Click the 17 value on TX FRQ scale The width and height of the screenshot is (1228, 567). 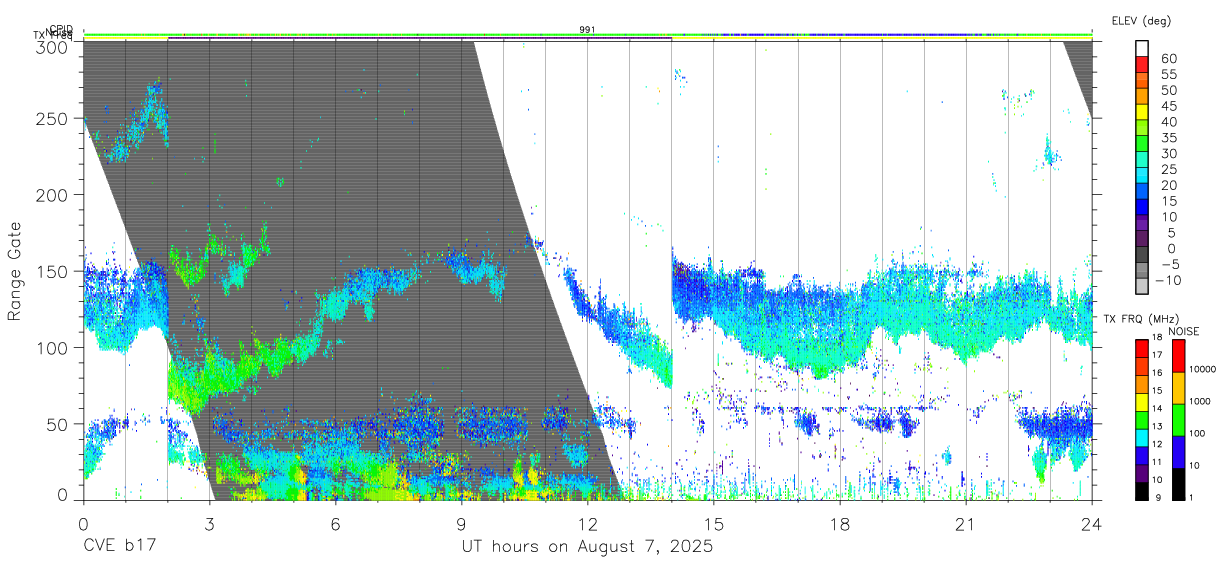[1157, 355]
